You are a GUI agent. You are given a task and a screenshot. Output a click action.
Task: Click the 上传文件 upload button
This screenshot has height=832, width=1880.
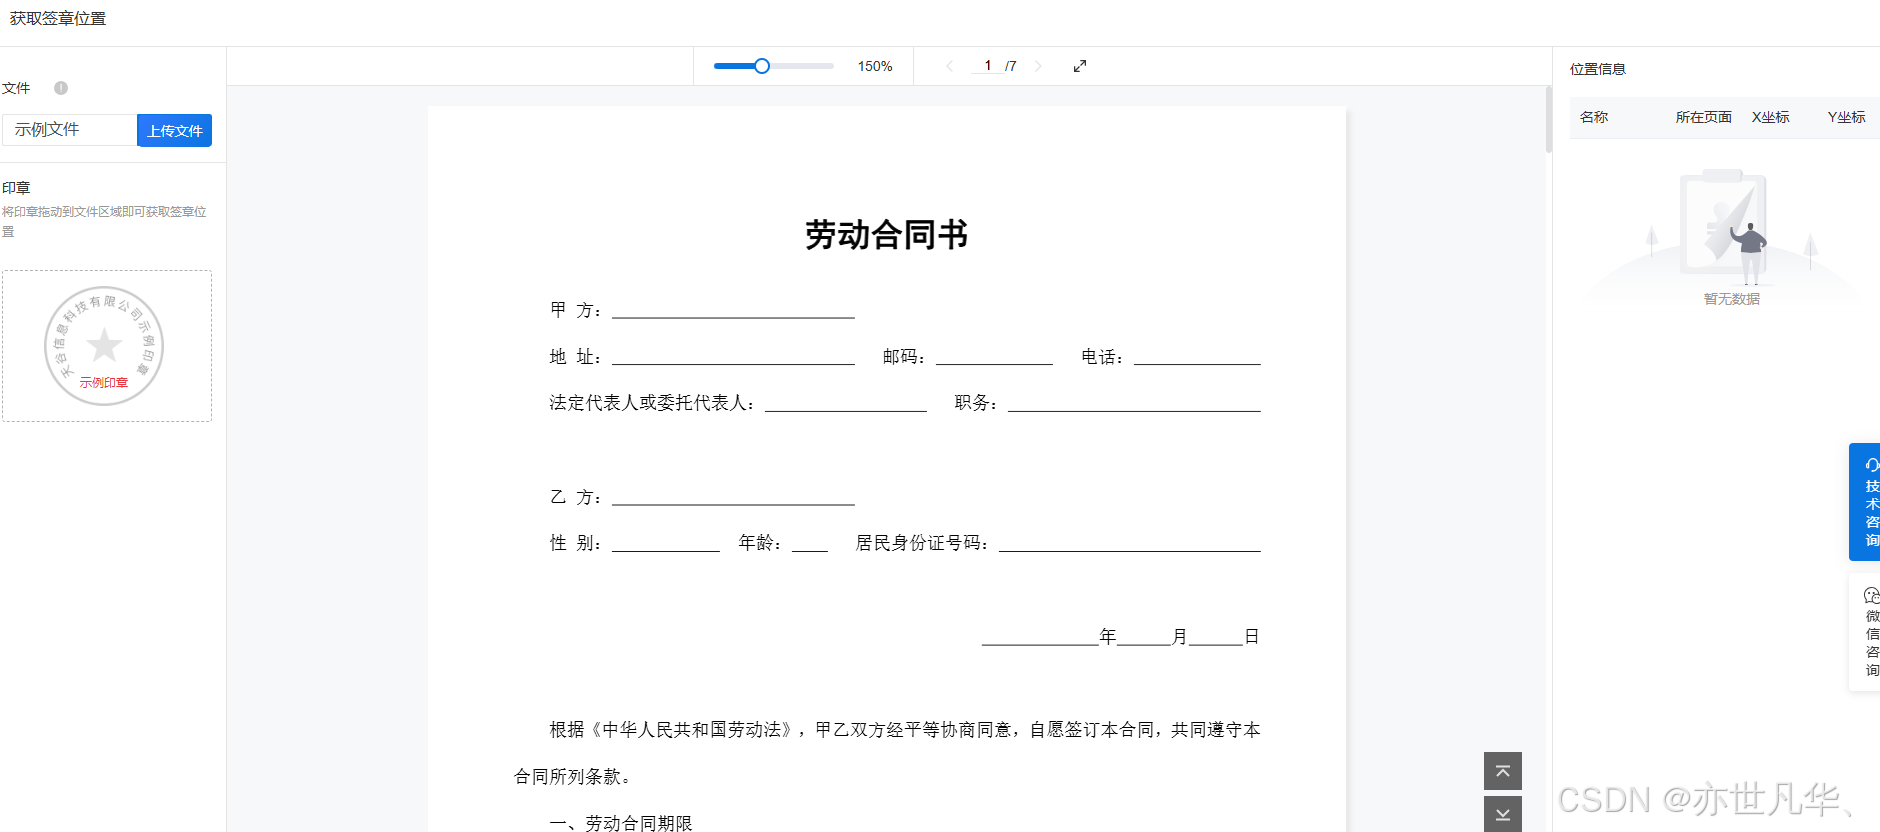[174, 130]
